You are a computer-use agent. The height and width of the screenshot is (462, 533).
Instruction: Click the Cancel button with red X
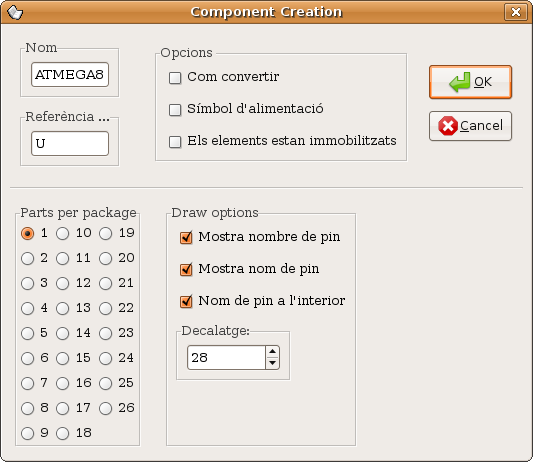(x=470, y=126)
